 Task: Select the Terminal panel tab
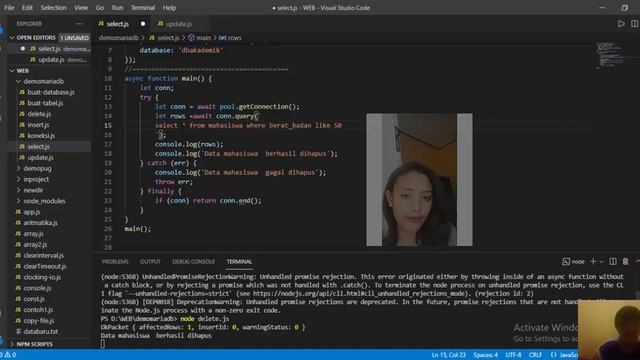[x=239, y=262]
